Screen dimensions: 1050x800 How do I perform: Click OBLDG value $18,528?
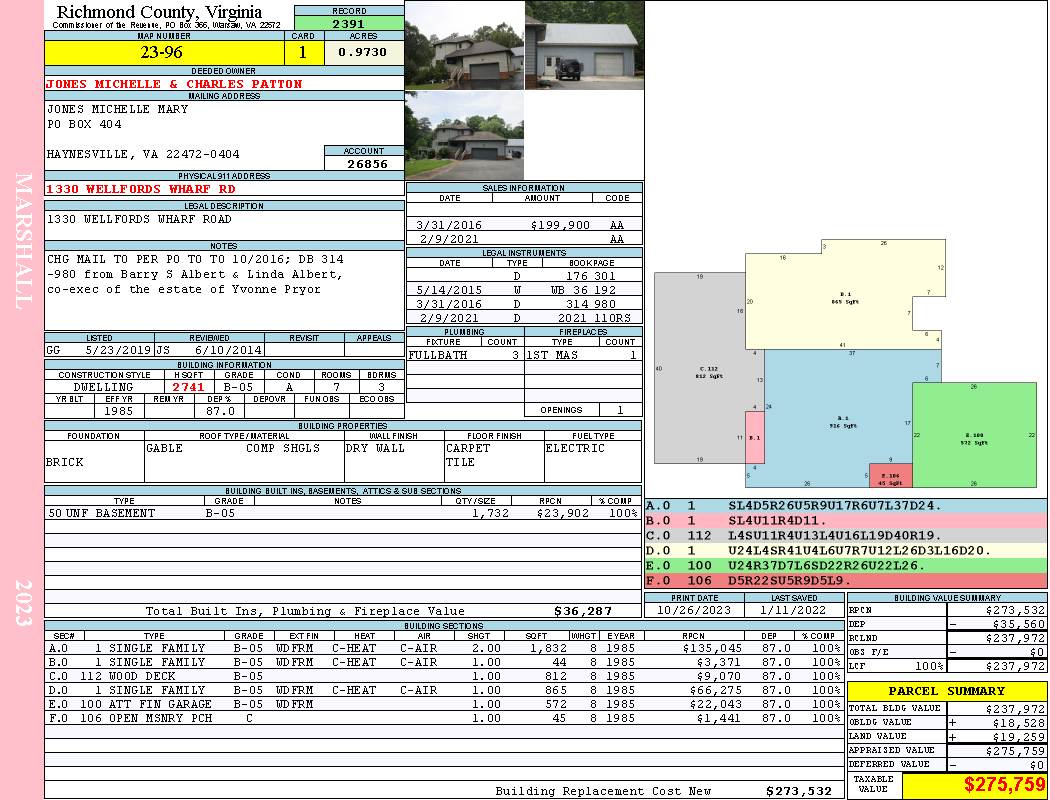coord(1018,723)
